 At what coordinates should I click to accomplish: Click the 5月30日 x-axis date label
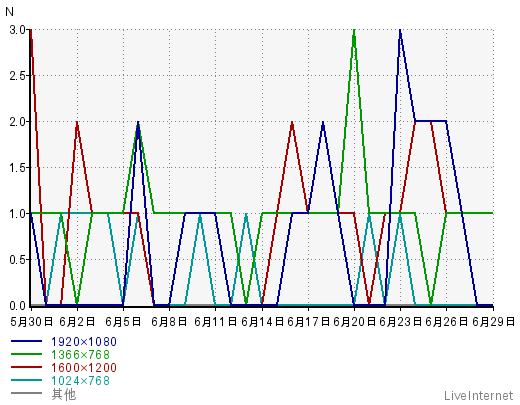click(x=32, y=322)
